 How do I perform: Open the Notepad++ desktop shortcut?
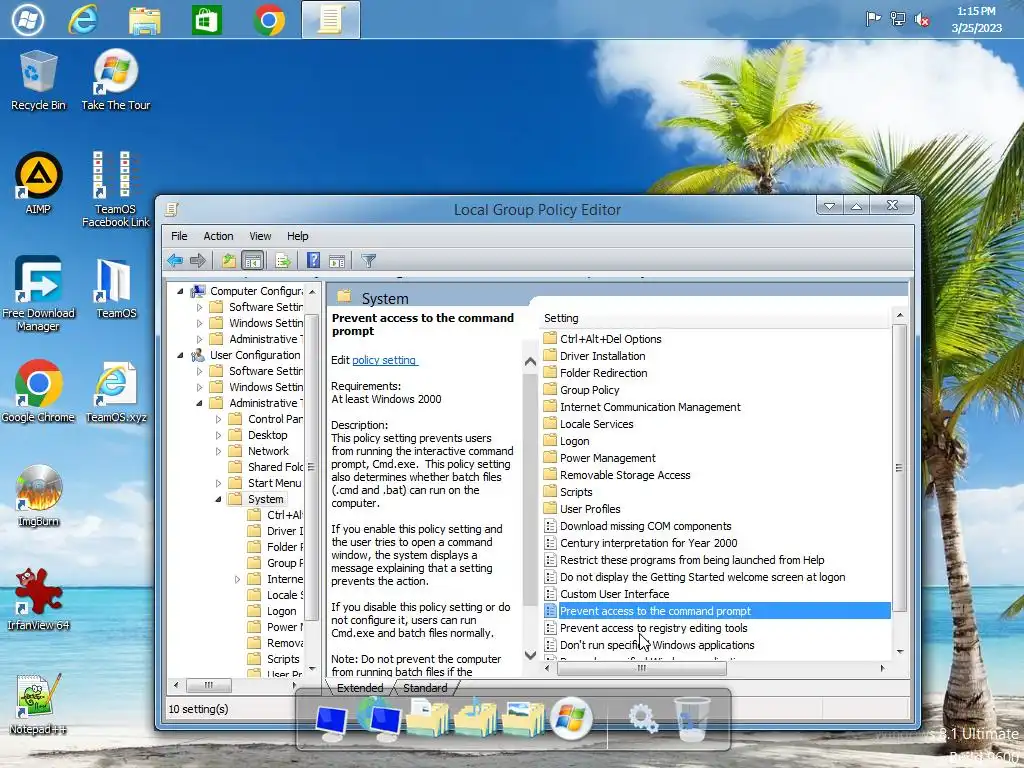pos(38,704)
